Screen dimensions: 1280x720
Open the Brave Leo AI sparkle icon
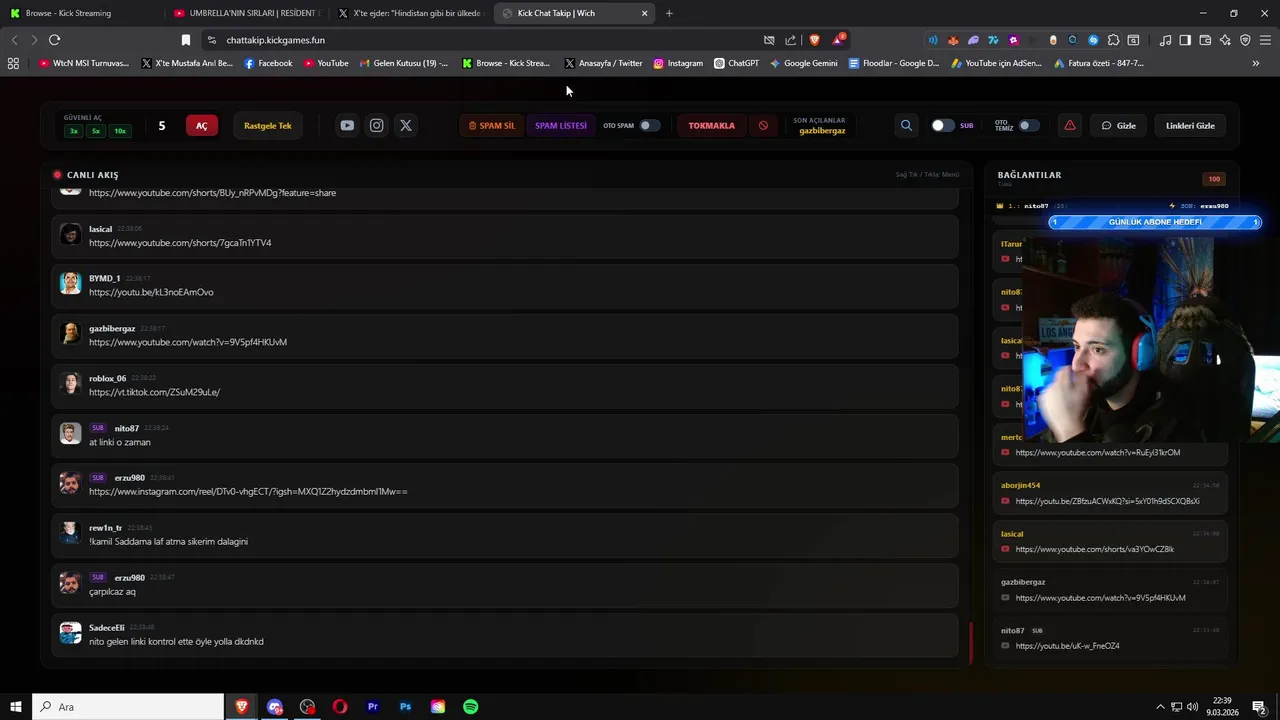(1225, 40)
